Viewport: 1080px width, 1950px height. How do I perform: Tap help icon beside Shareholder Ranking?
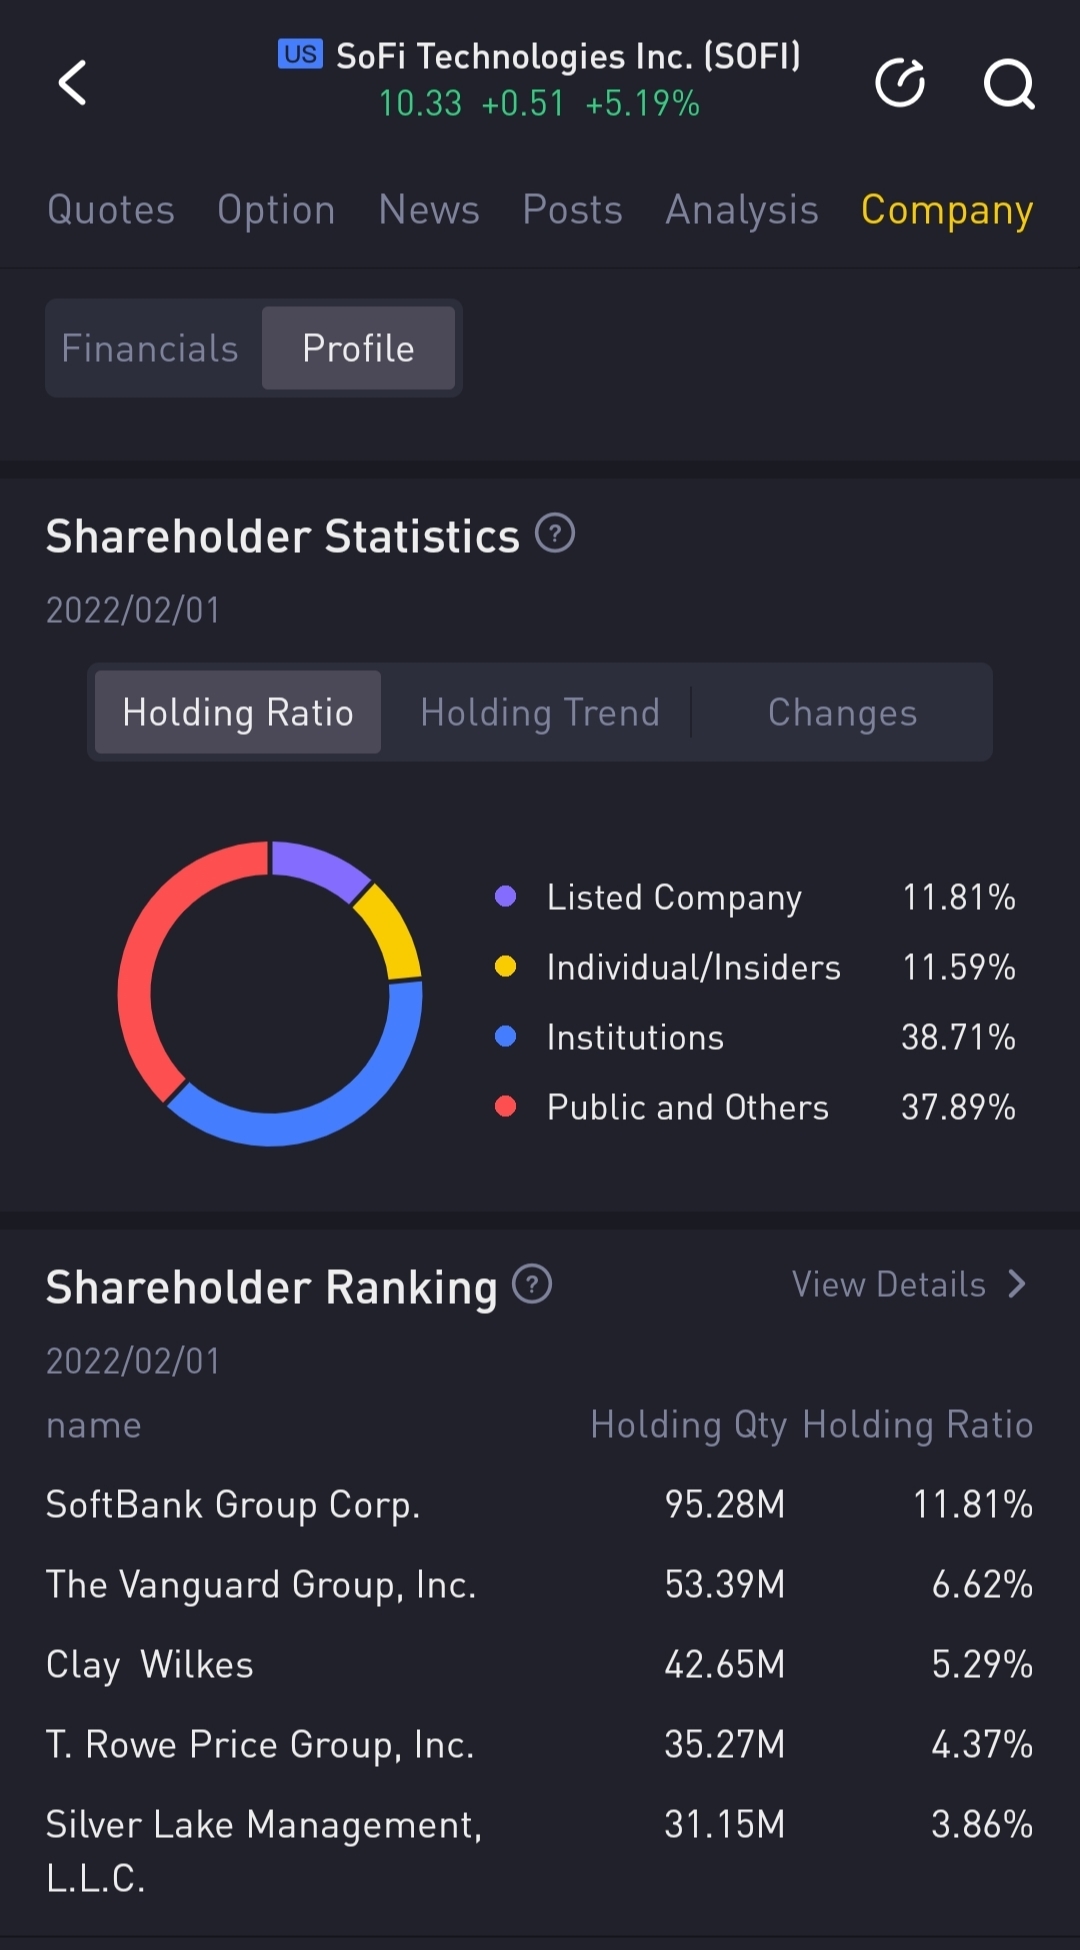pyautogui.click(x=532, y=1284)
